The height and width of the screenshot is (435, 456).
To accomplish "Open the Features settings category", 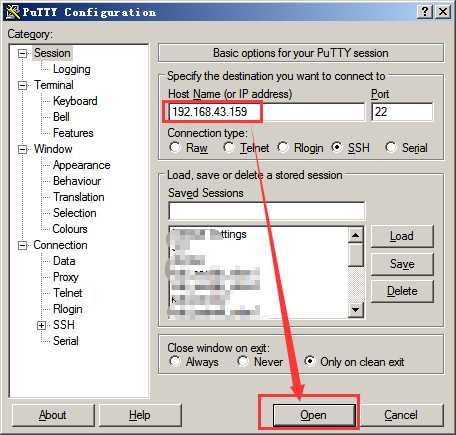I will pos(73,133).
